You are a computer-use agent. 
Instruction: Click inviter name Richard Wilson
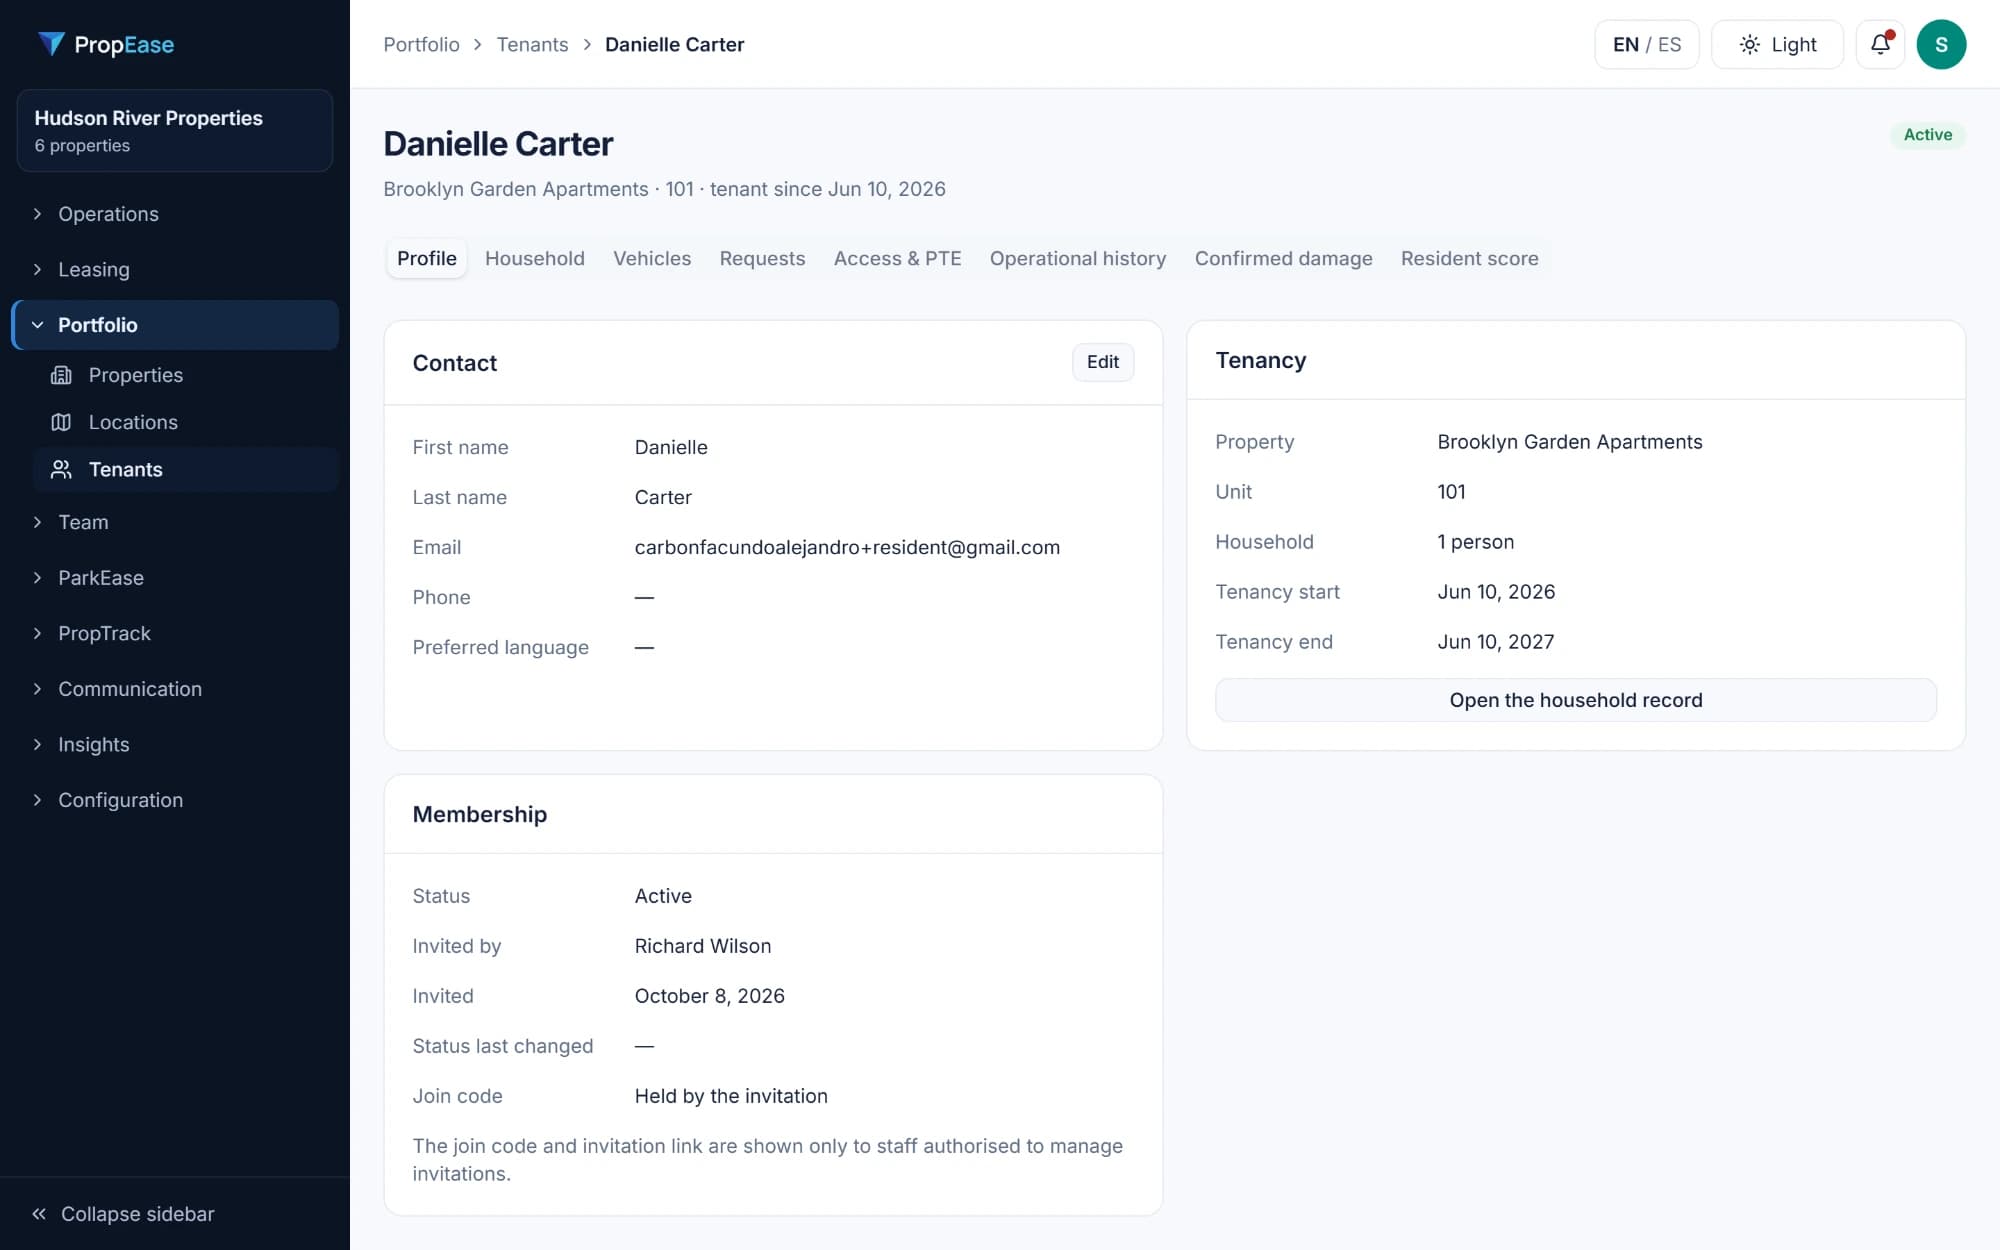tap(703, 946)
